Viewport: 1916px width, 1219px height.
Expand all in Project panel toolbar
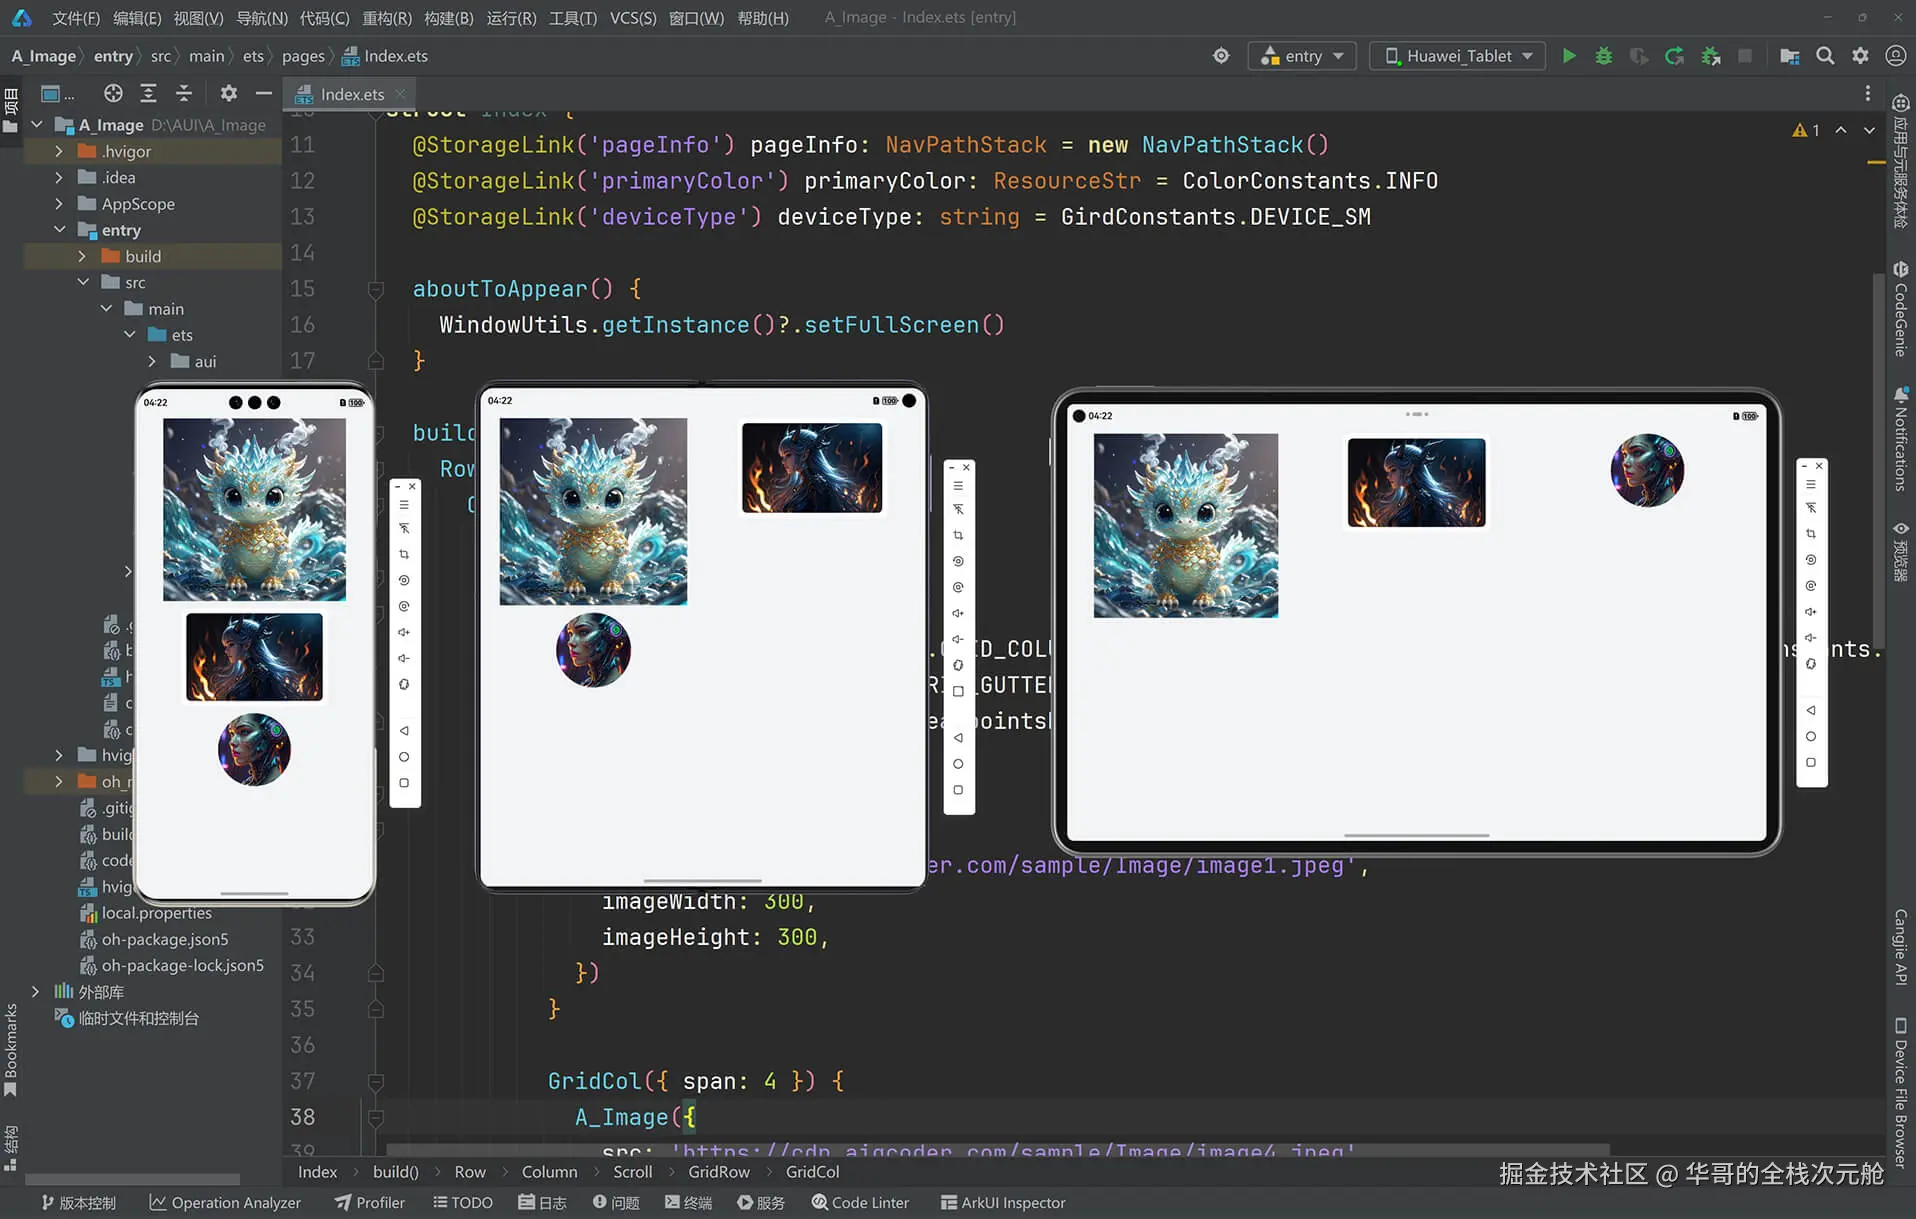148,93
